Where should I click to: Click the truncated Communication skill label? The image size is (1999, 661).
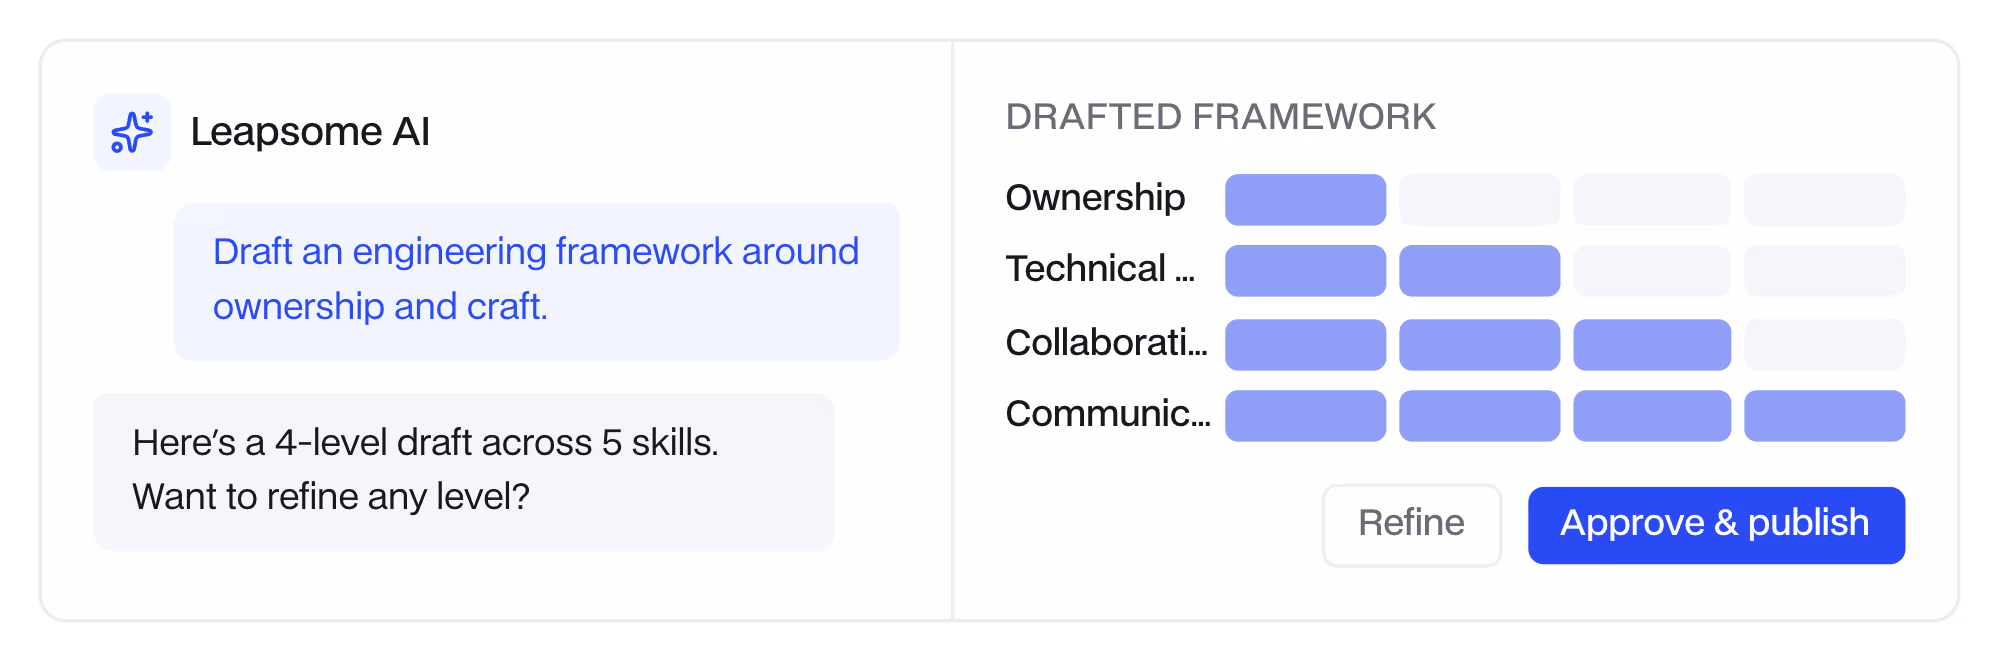tap(1108, 414)
